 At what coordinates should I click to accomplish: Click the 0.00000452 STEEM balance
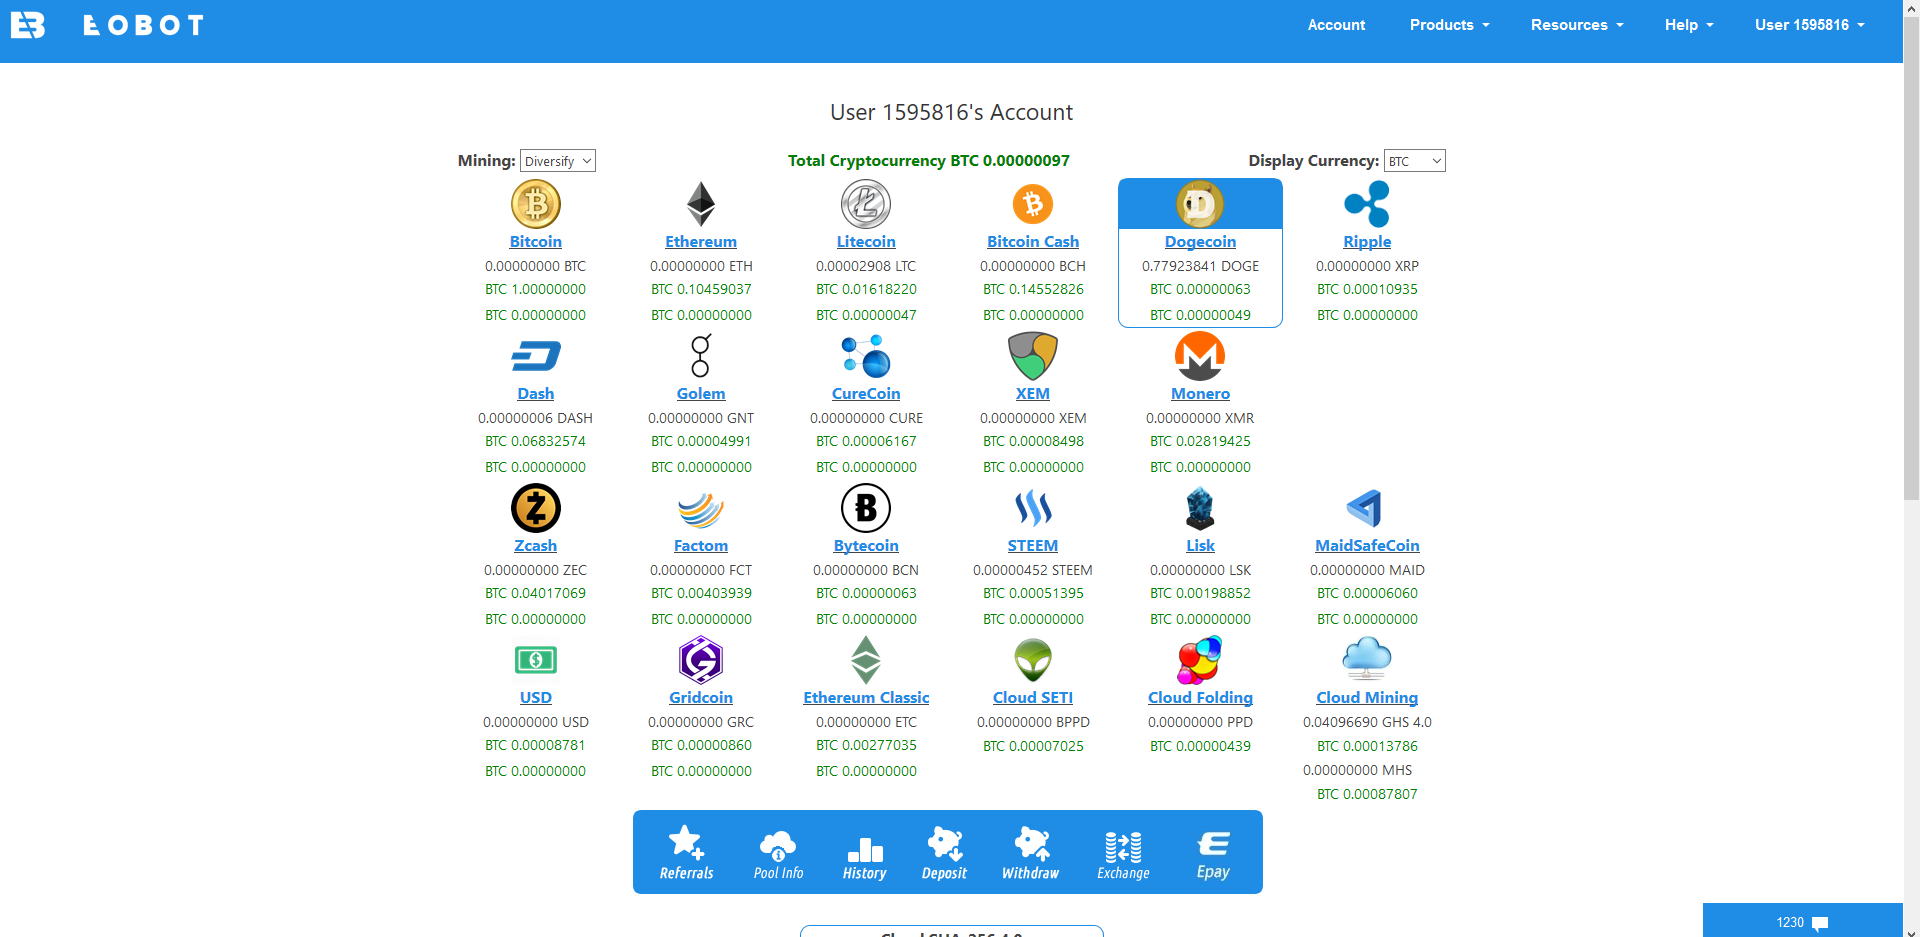[x=1033, y=570]
